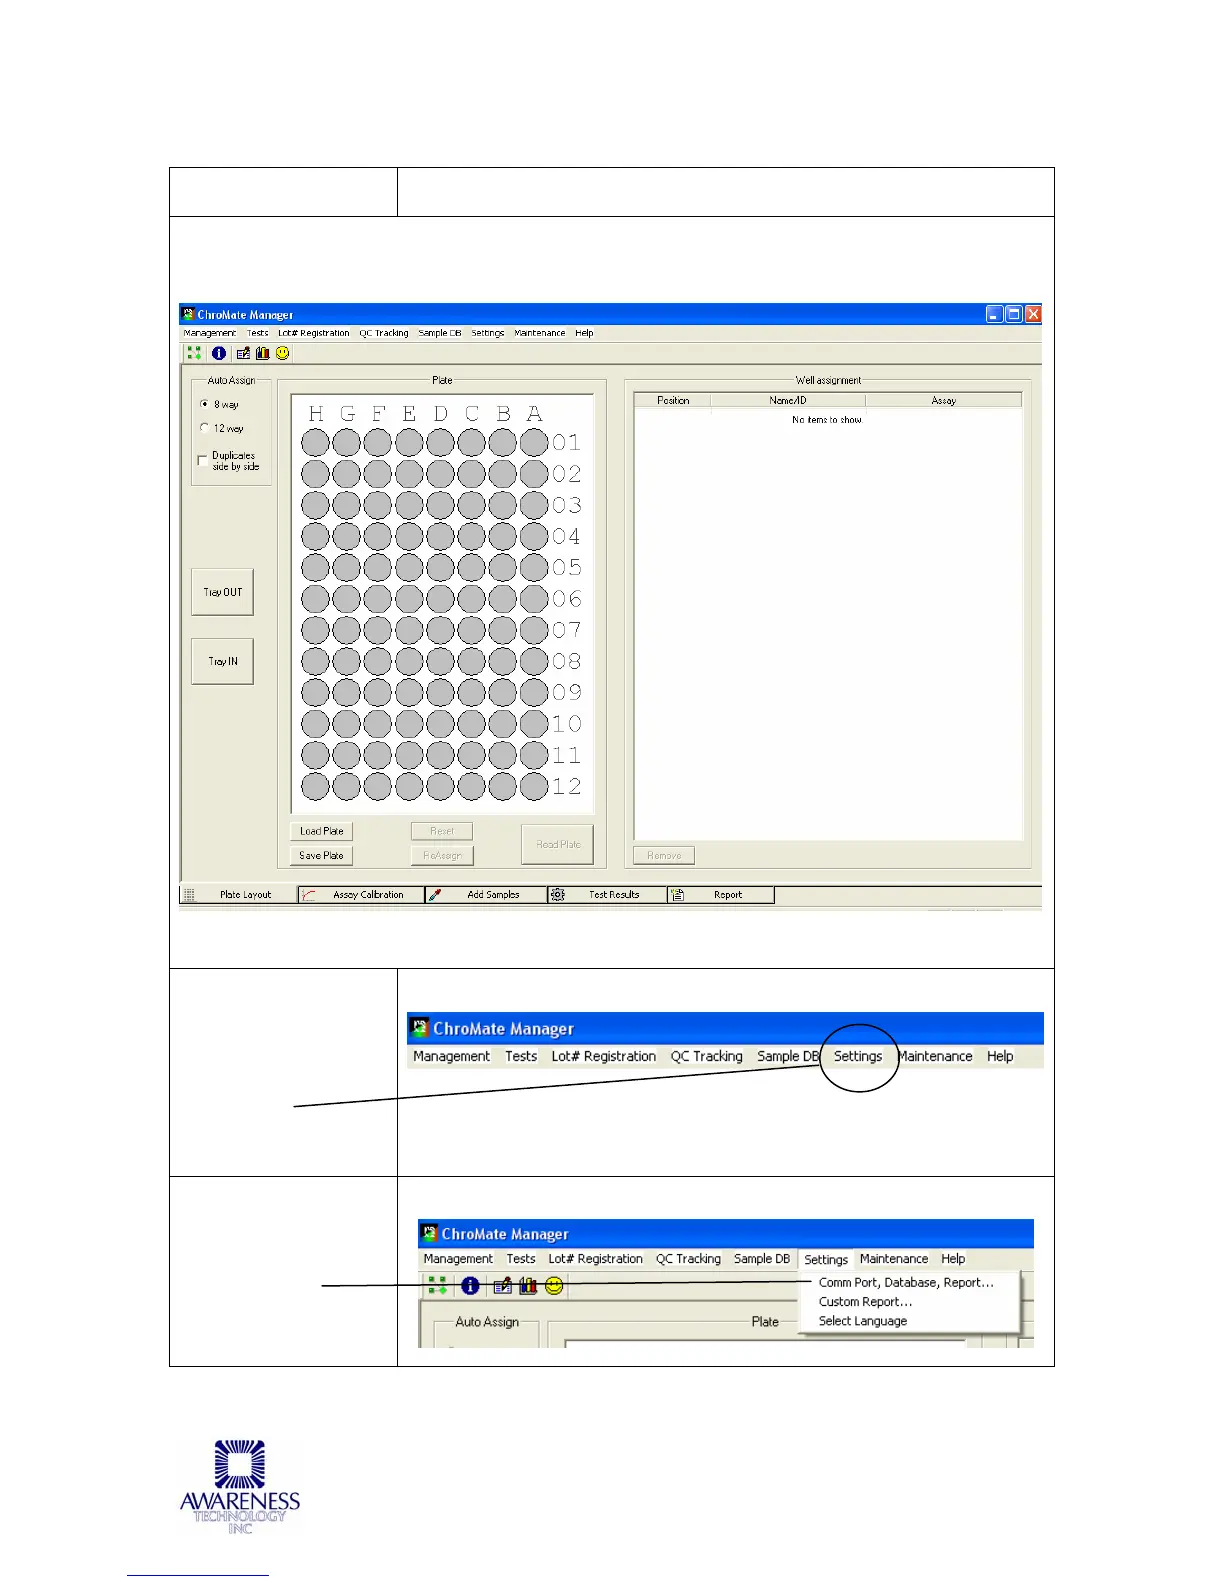Open Maintenance menu in the full window
The height and width of the screenshot is (1584, 1224).
click(540, 333)
